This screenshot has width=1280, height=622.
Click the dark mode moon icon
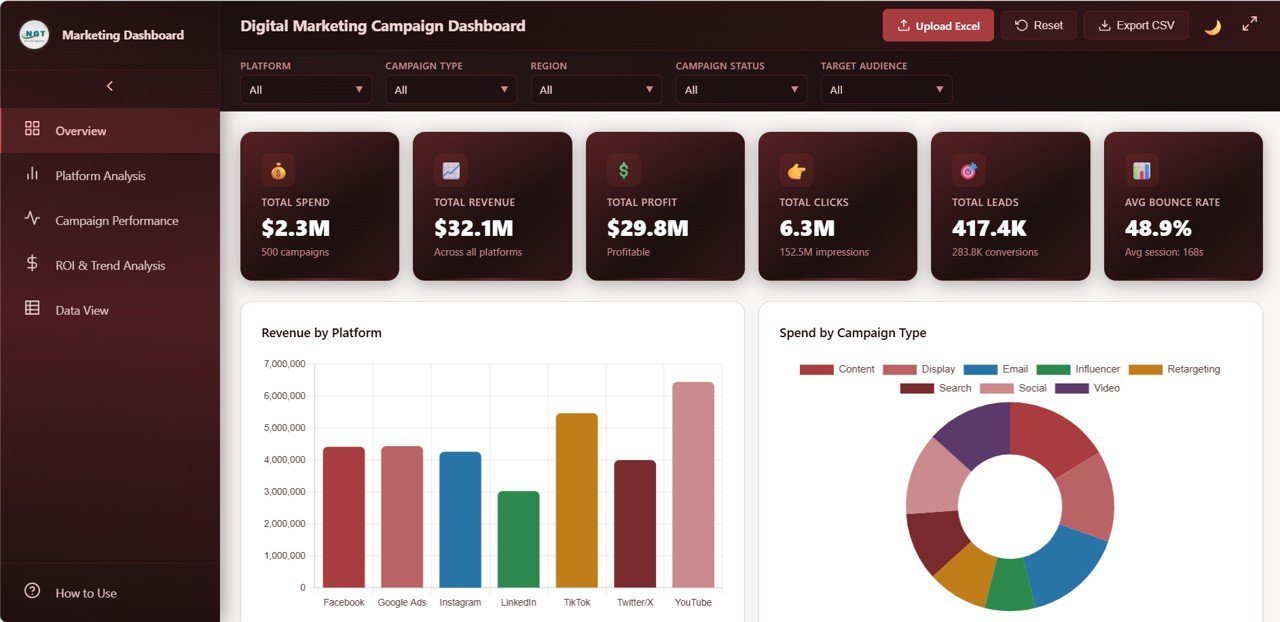point(1212,25)
